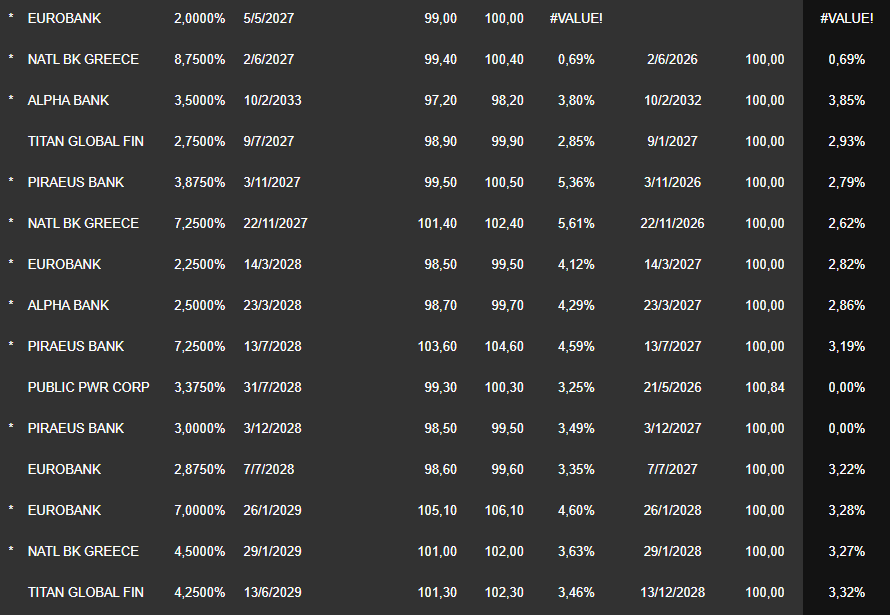The height and width of the screenshot is (615, 890).
Task: Click the 2,93% yield-to-call value
Action: 846,141
